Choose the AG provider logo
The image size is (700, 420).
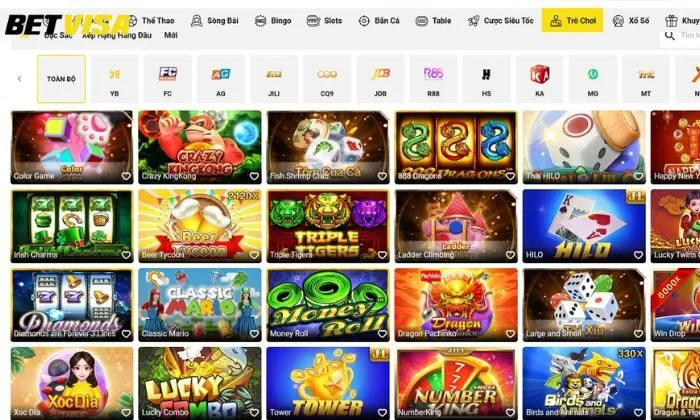click(221, 79)
